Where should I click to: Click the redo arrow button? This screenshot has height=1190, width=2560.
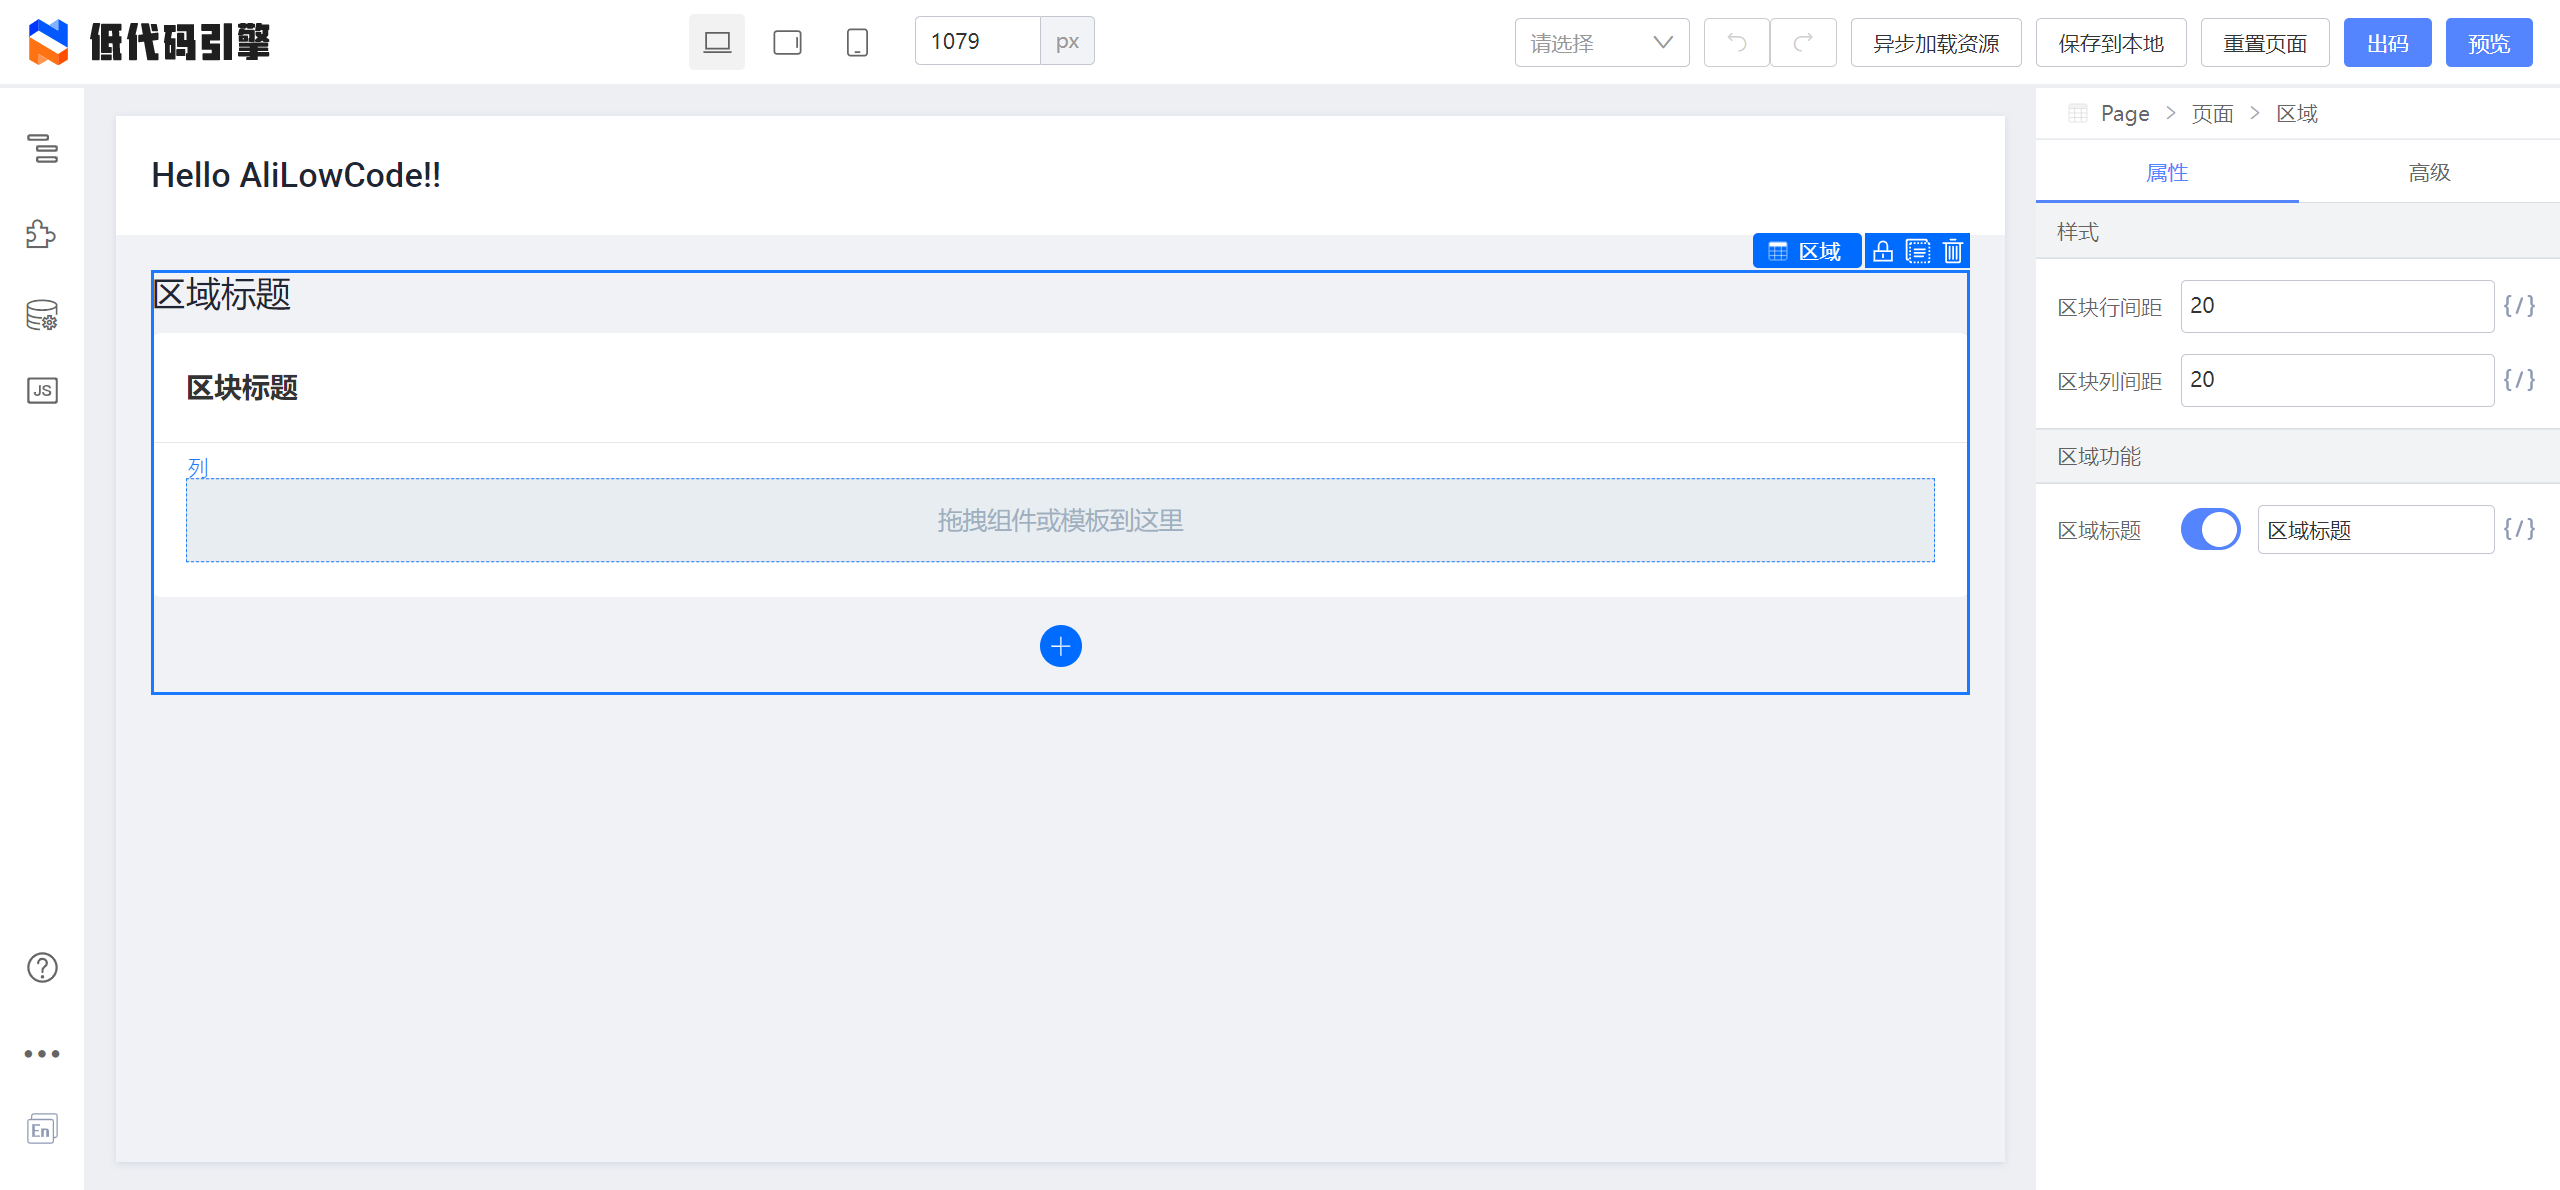(1803, 43)
